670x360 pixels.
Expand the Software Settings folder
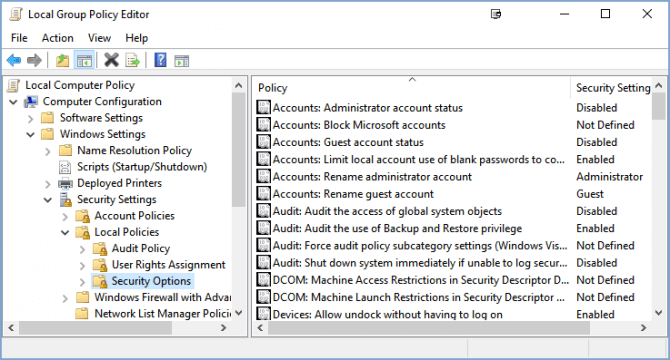pyautogui.click(x=30, y=118)
